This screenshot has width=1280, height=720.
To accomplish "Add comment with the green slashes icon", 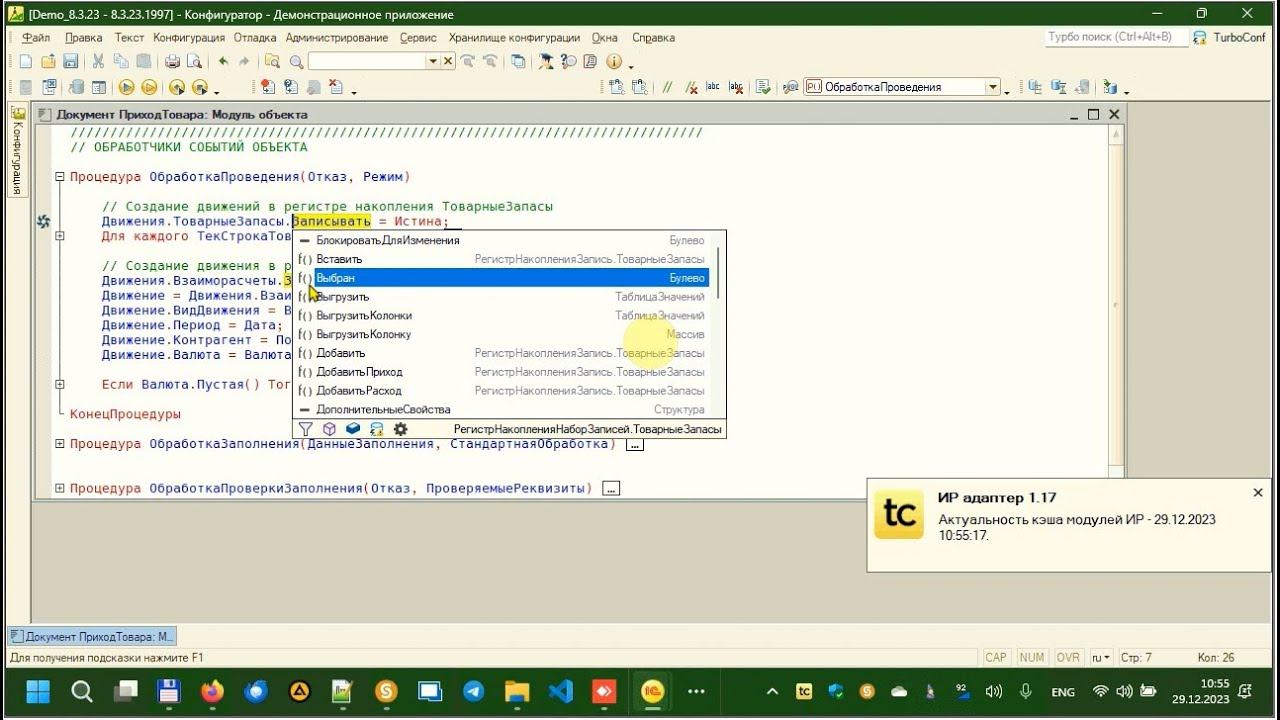I will [667, 87].
